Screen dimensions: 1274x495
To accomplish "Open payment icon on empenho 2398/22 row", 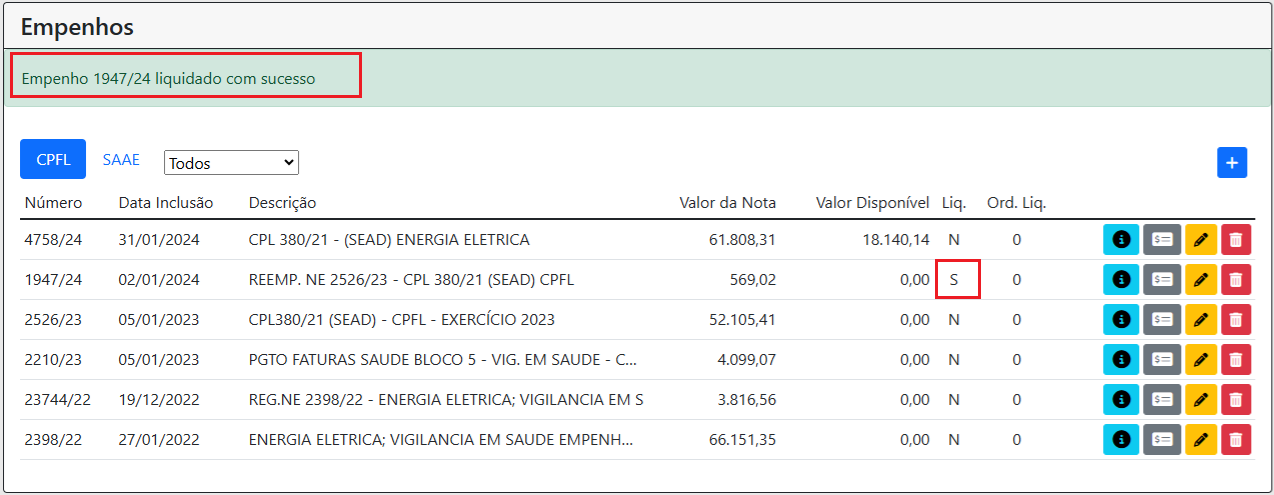I will [x=1162, y=440].
